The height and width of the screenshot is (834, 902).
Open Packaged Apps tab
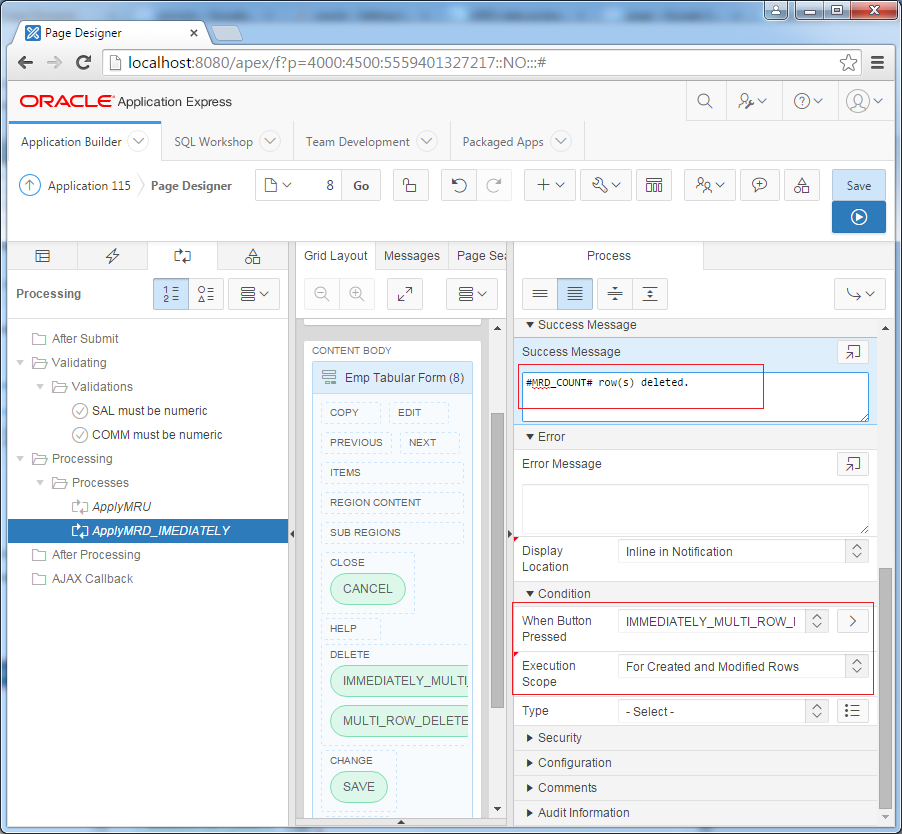[x=503, y=141]
